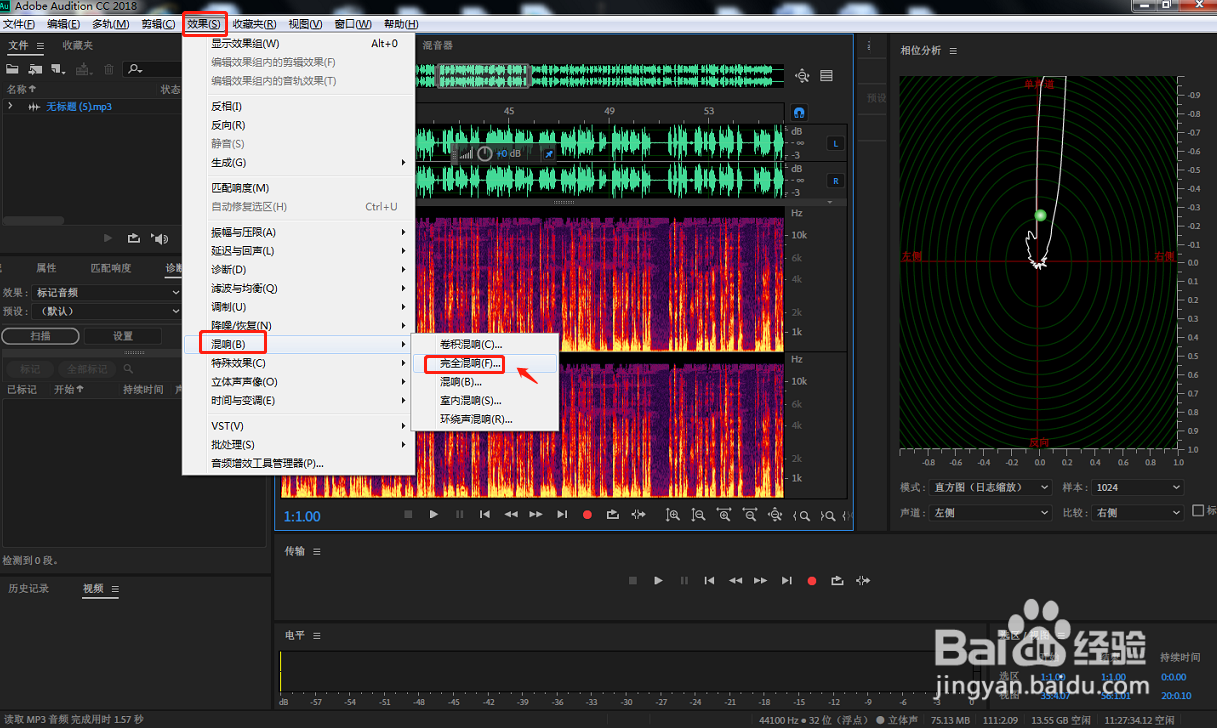Click the HUD volume knob on the waveform
The image size is (1217, 728).
pos(485,153)
